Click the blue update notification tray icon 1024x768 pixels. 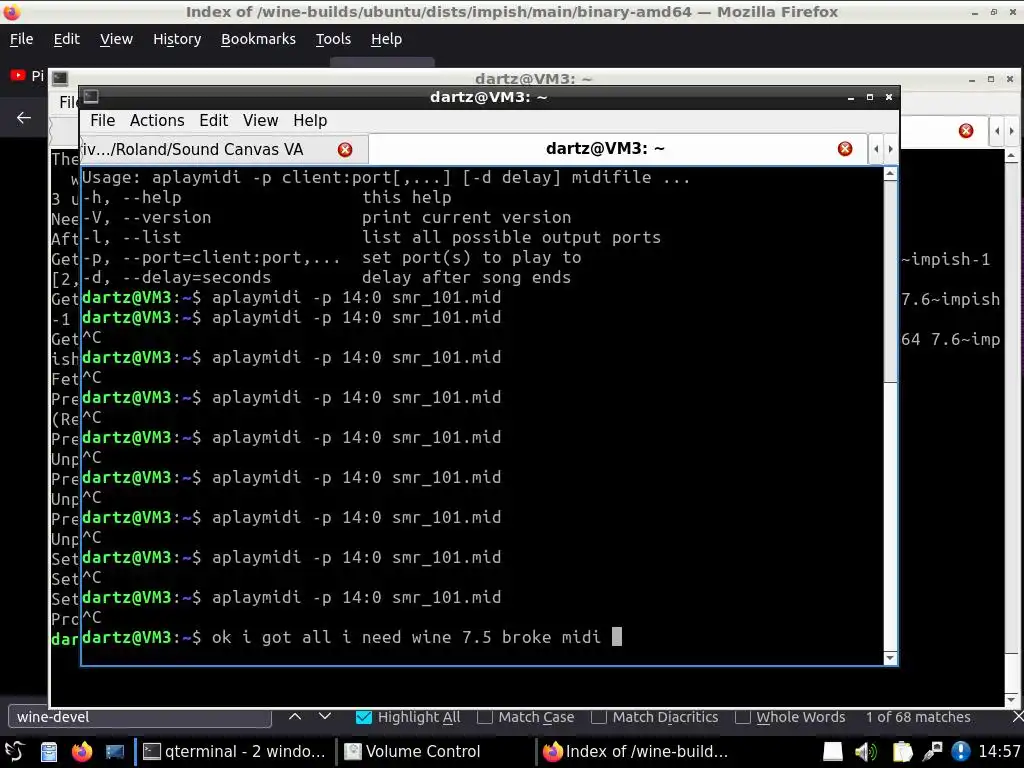tap(960, 752)
